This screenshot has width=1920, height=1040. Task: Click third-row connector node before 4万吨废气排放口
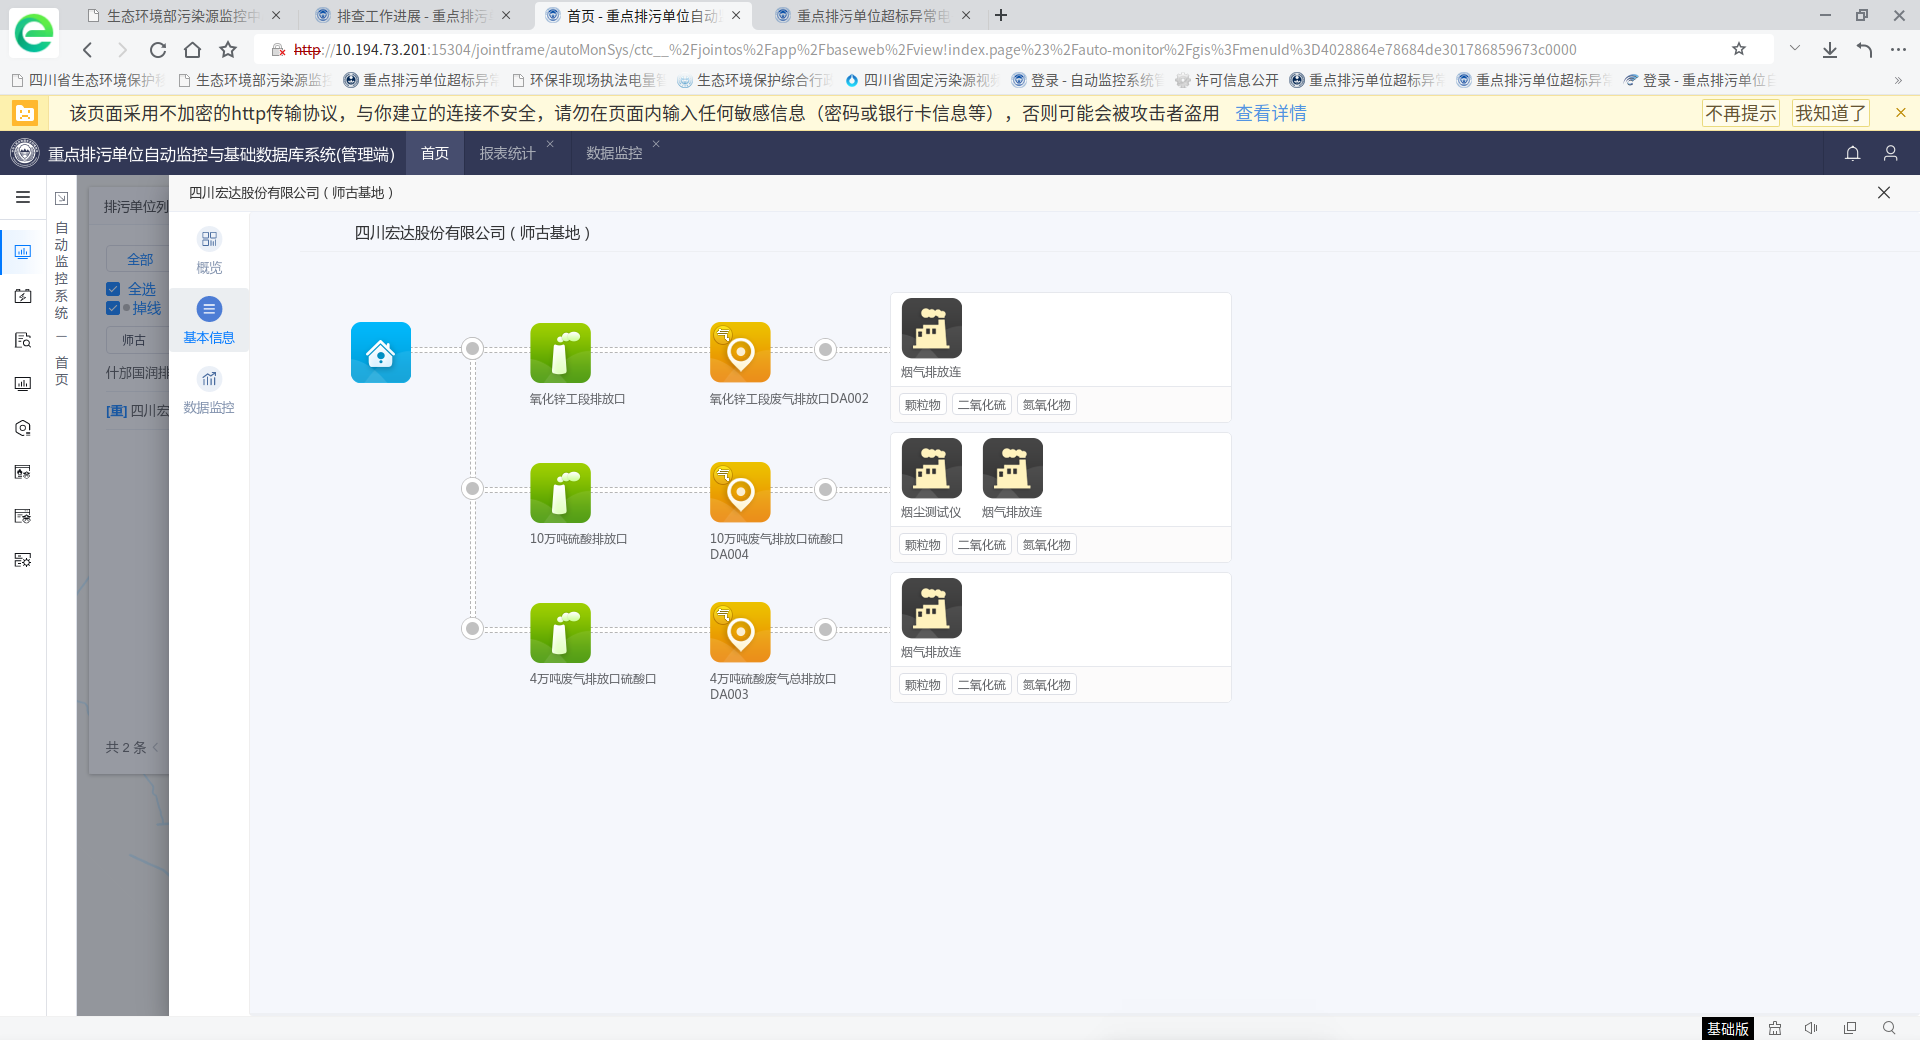tap(473, 628)
